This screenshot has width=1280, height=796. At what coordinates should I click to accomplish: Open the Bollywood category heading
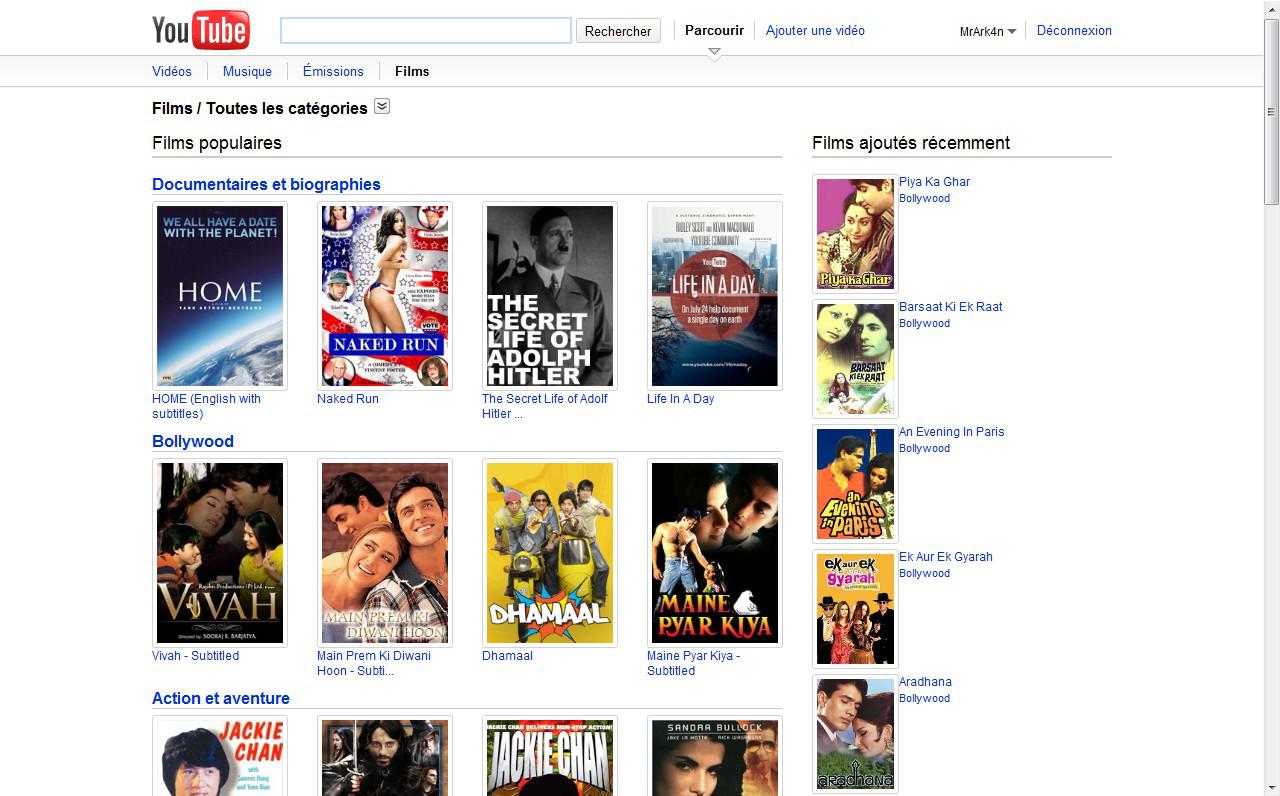click(x=193, y=441)
